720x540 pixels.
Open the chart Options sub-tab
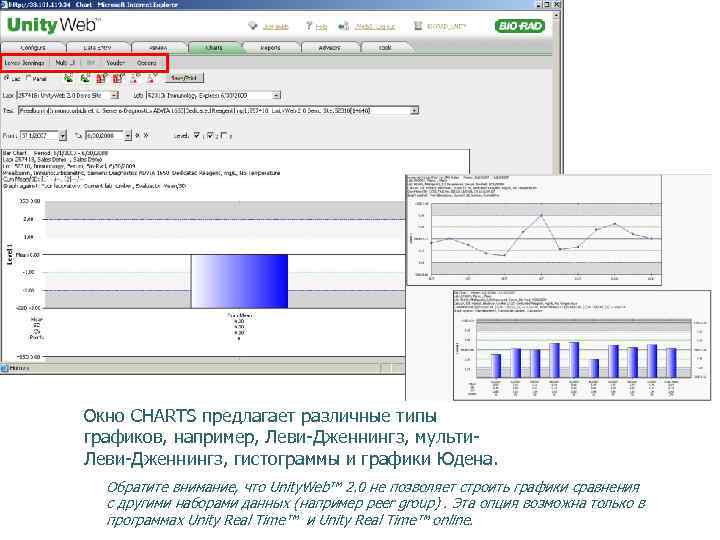147,63
